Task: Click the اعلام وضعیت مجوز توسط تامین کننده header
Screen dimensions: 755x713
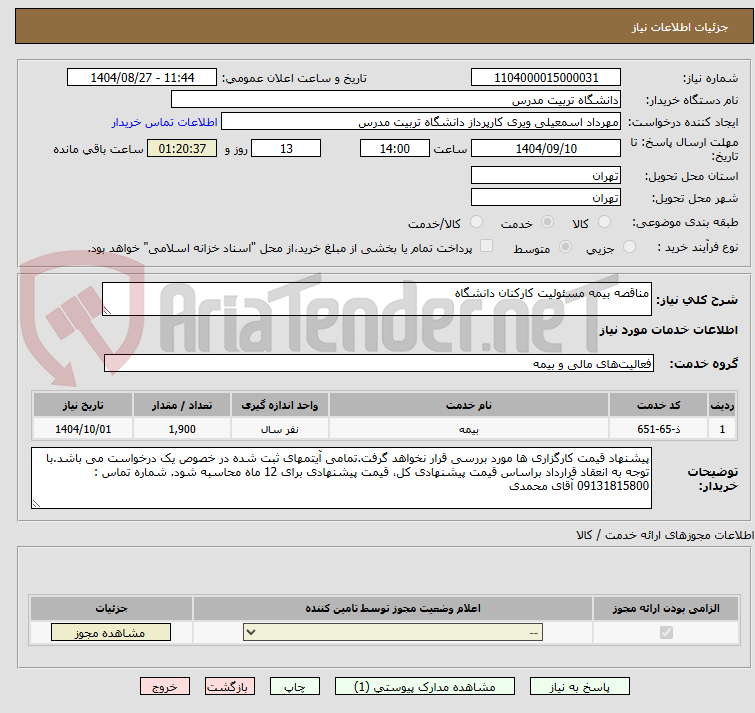Action: click(393, 609)
